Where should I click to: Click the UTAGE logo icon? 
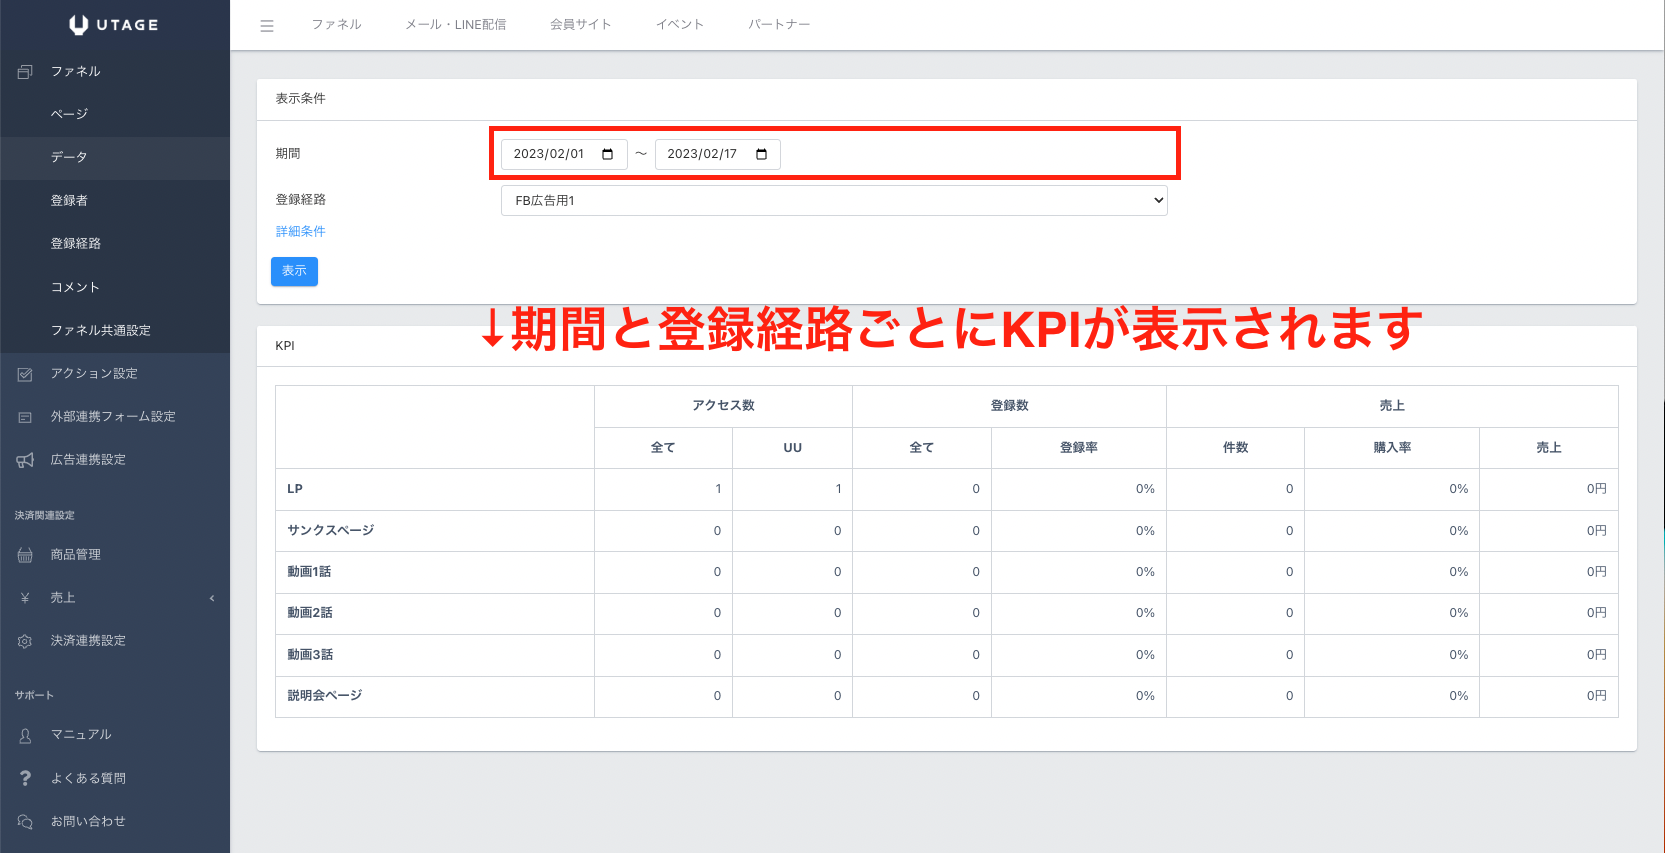coord(79,25)
